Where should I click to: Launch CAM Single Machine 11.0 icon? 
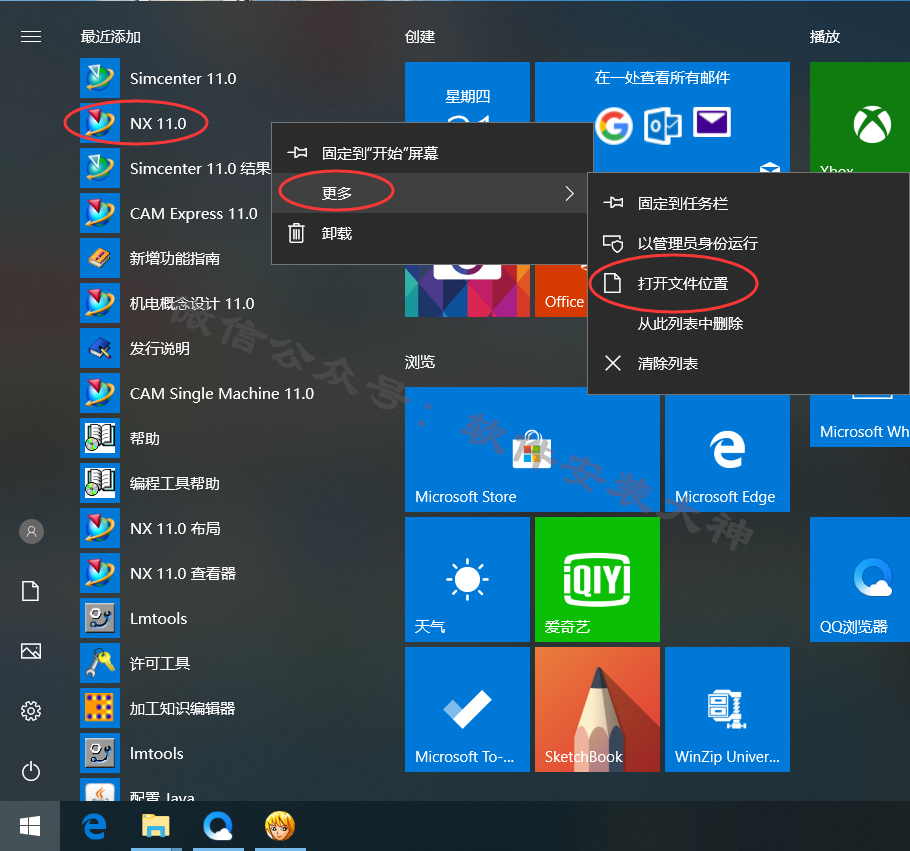(100, 393)
